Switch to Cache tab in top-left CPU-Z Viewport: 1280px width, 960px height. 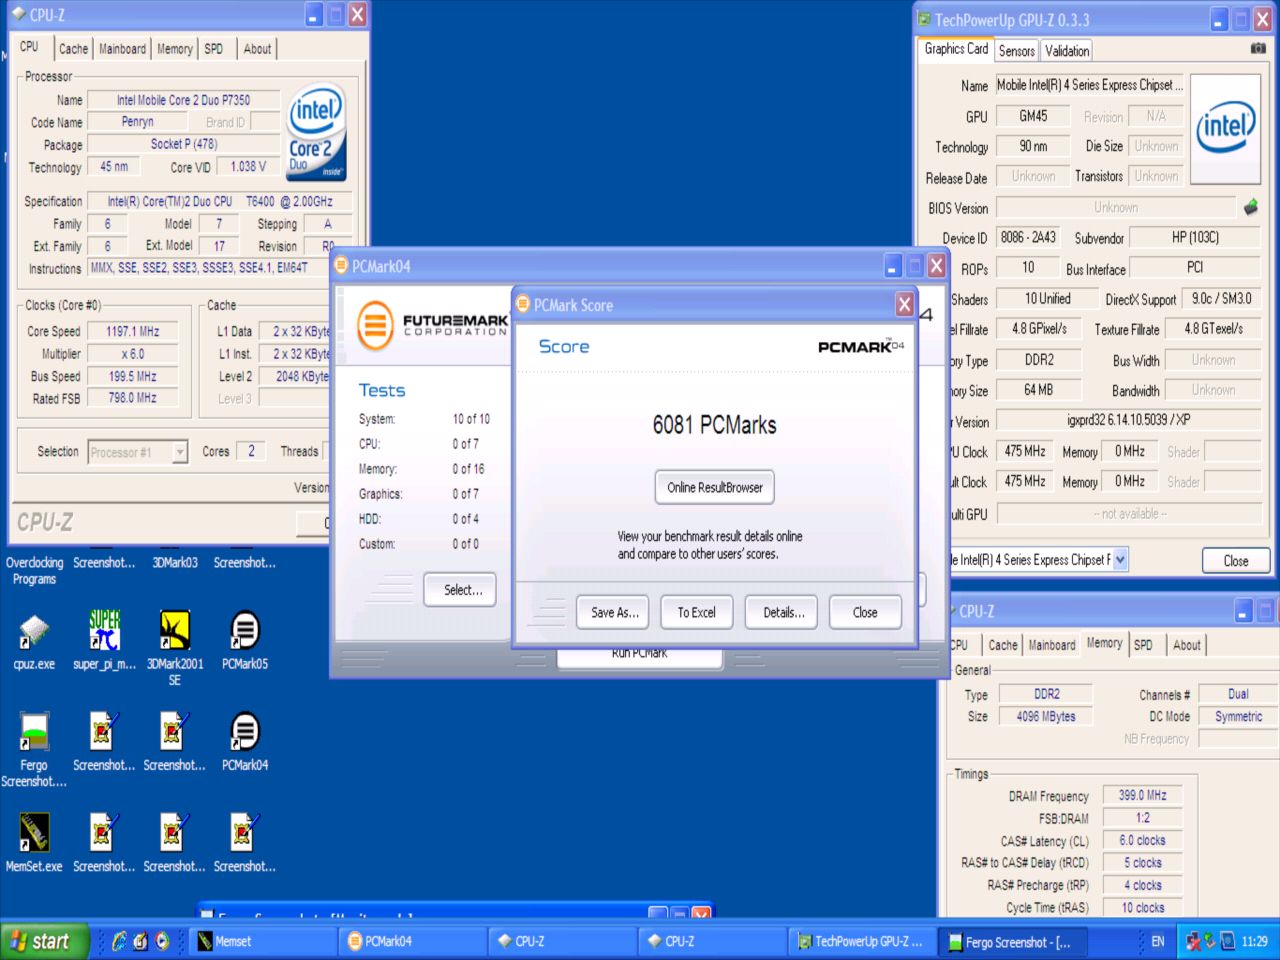point(73,49)
